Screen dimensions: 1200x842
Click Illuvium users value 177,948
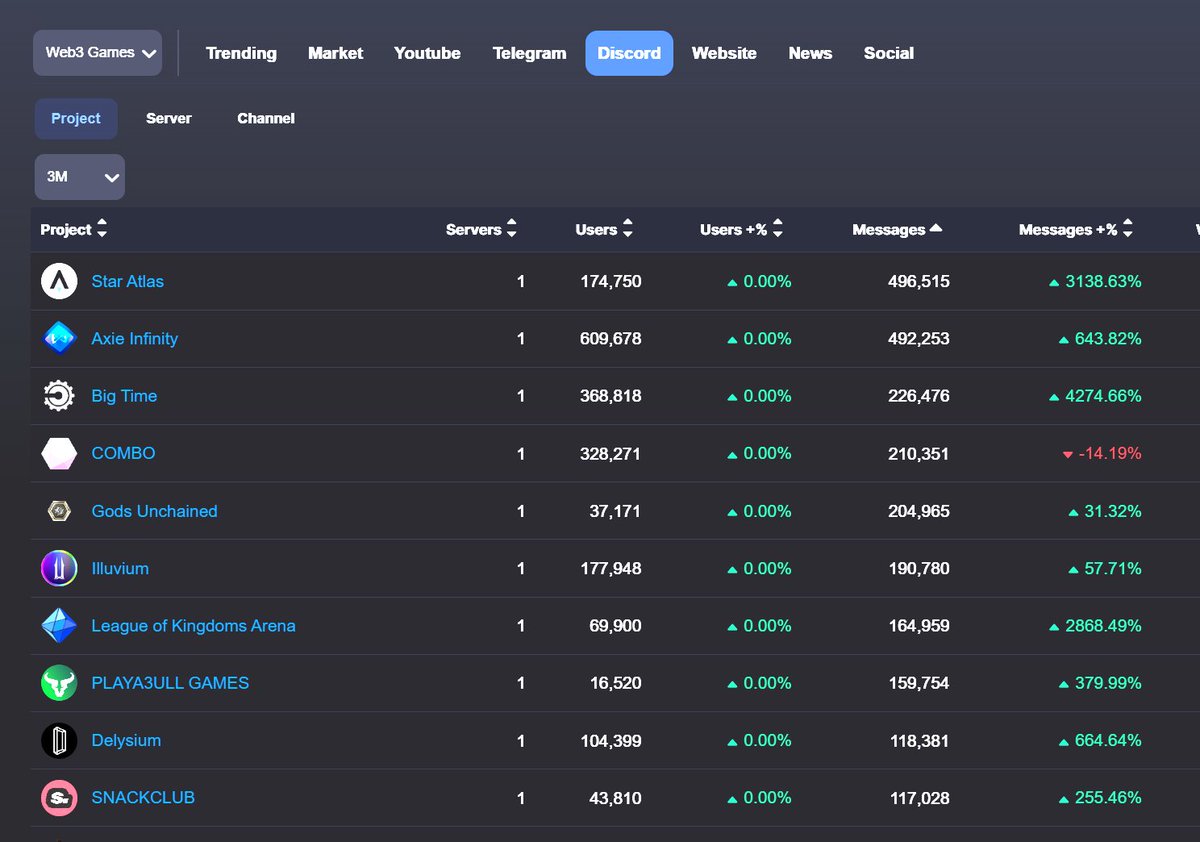click(611, 568)
